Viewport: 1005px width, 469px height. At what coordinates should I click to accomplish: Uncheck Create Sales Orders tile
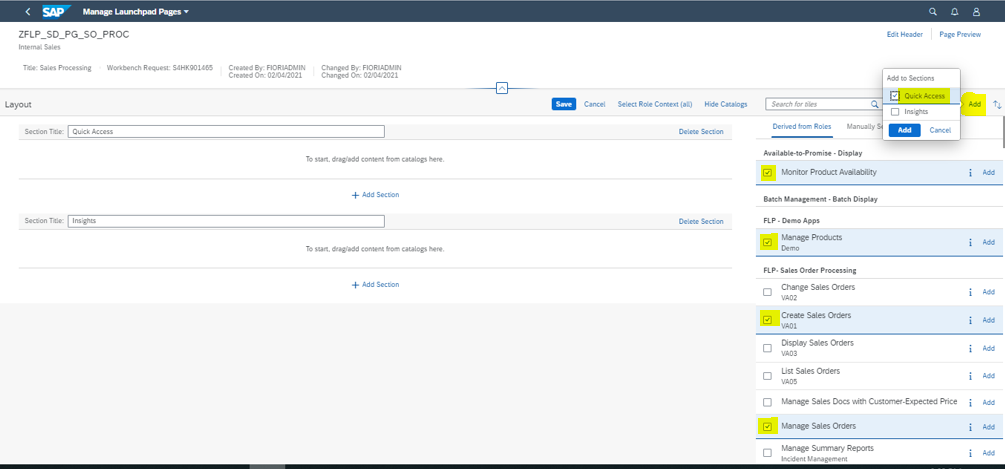pos(767,320)
